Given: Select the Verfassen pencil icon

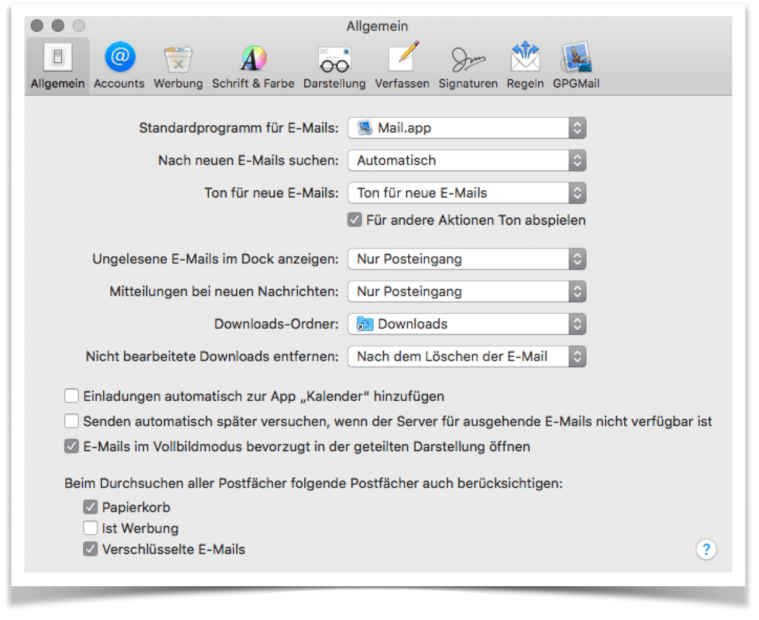Looking at the screenshot, I should point(403,57).
